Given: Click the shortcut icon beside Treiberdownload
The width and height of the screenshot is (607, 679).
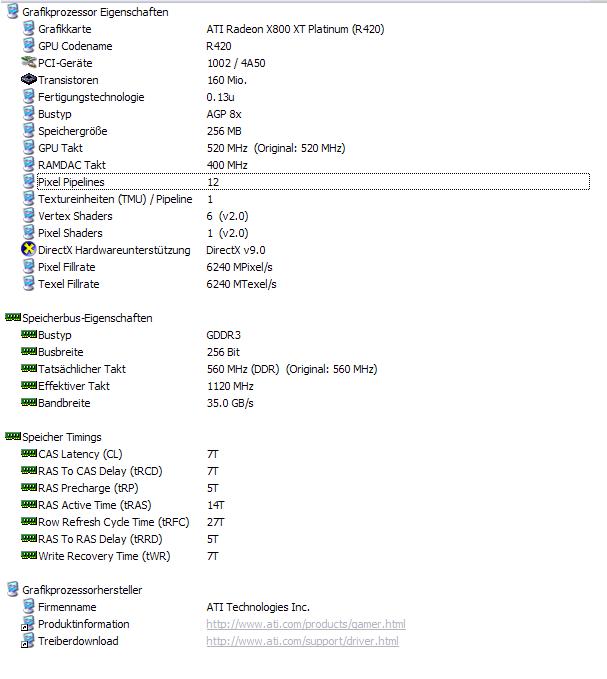Looking at the screenshot, I should coord(28,641).
